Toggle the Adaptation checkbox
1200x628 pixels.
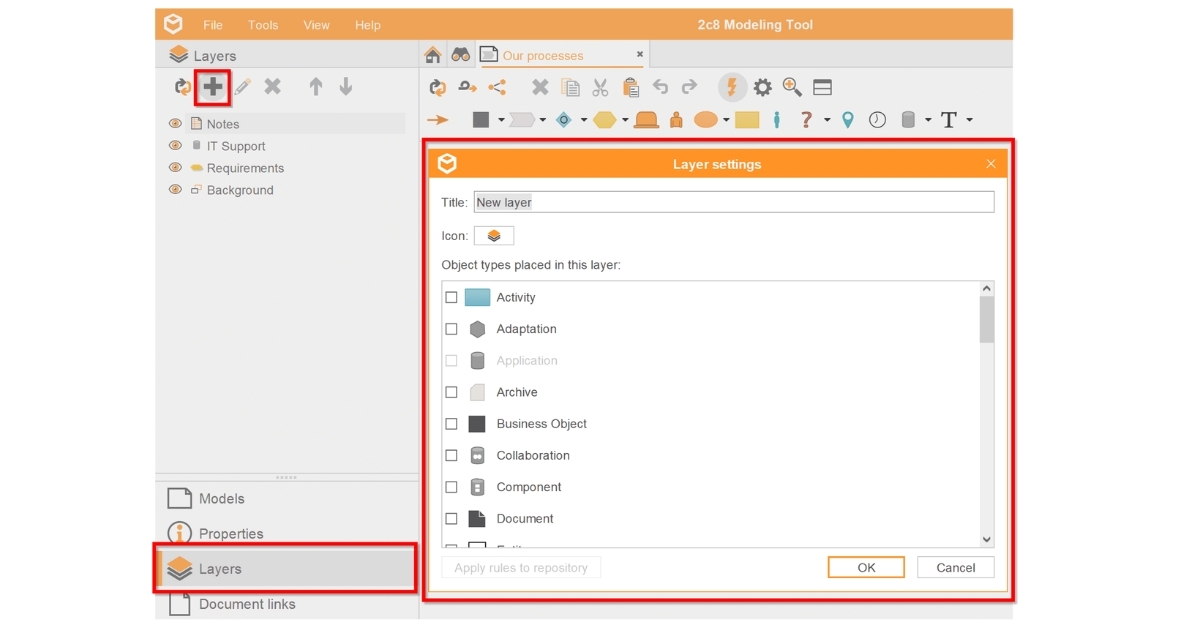point(451,329)
